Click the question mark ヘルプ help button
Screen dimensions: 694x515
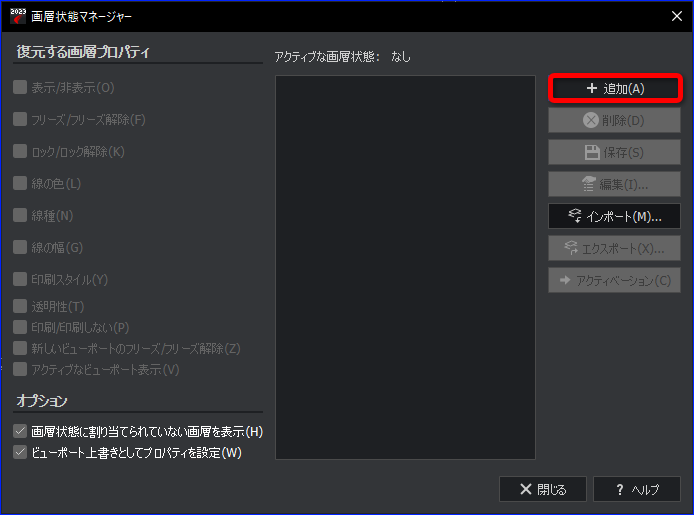pyautogui.click(x=636, y=489)
